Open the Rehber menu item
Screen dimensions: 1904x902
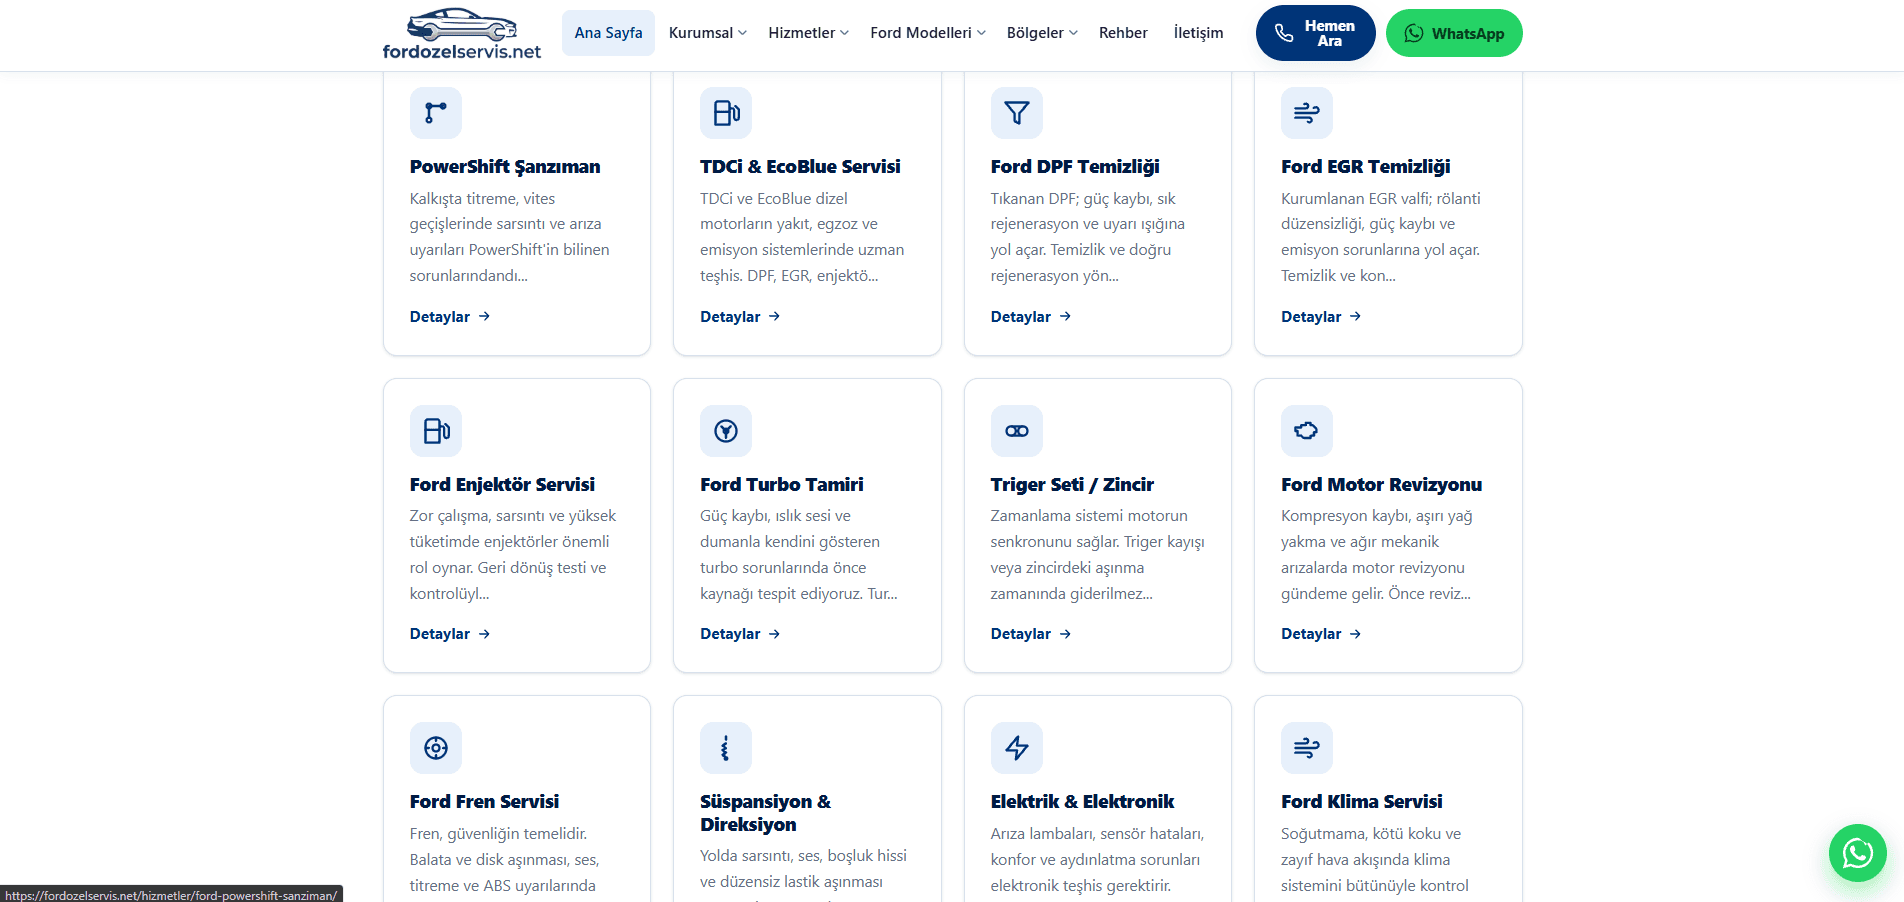pos(1123,33)
